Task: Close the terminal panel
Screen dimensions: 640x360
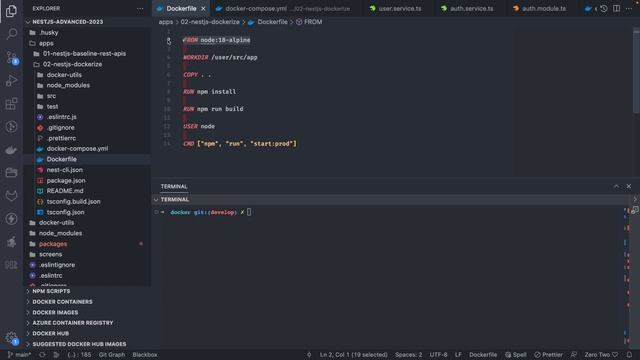Action: (629, 187)
